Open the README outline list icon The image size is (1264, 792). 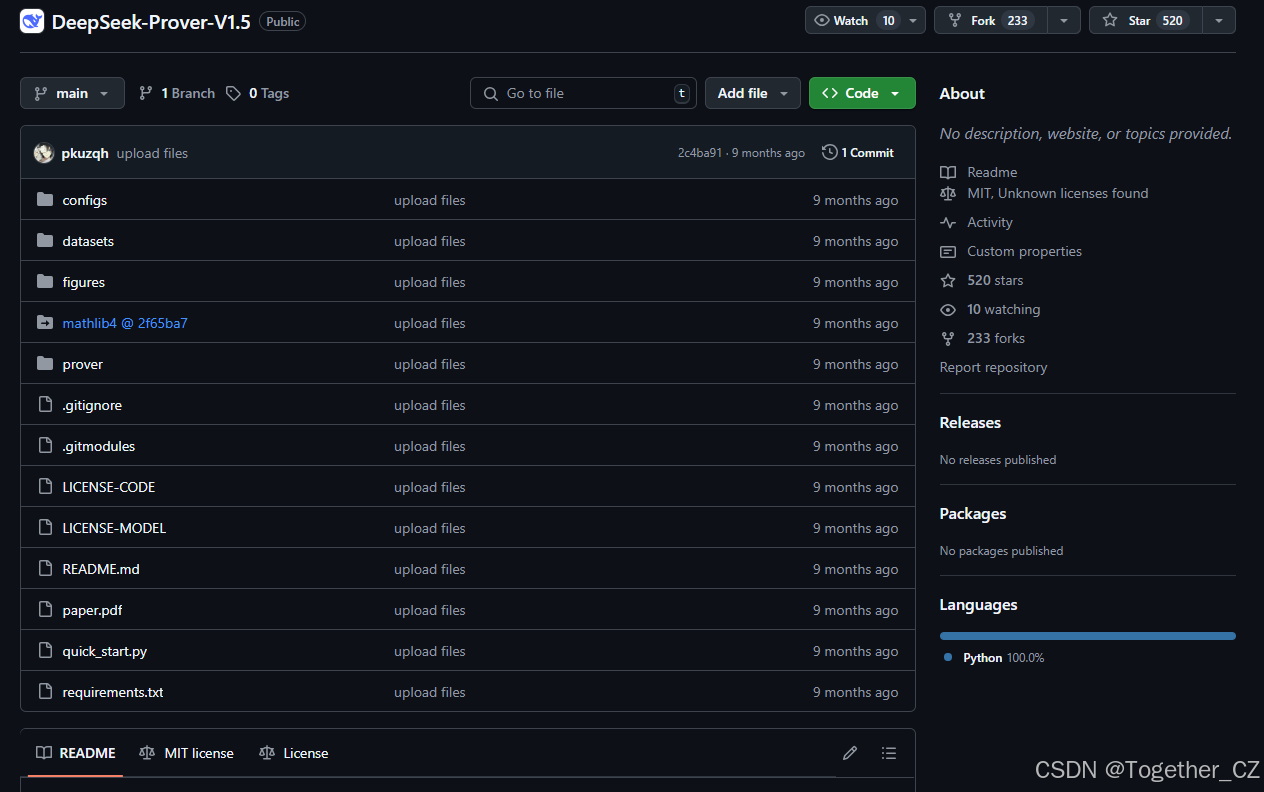coord(889,753)
